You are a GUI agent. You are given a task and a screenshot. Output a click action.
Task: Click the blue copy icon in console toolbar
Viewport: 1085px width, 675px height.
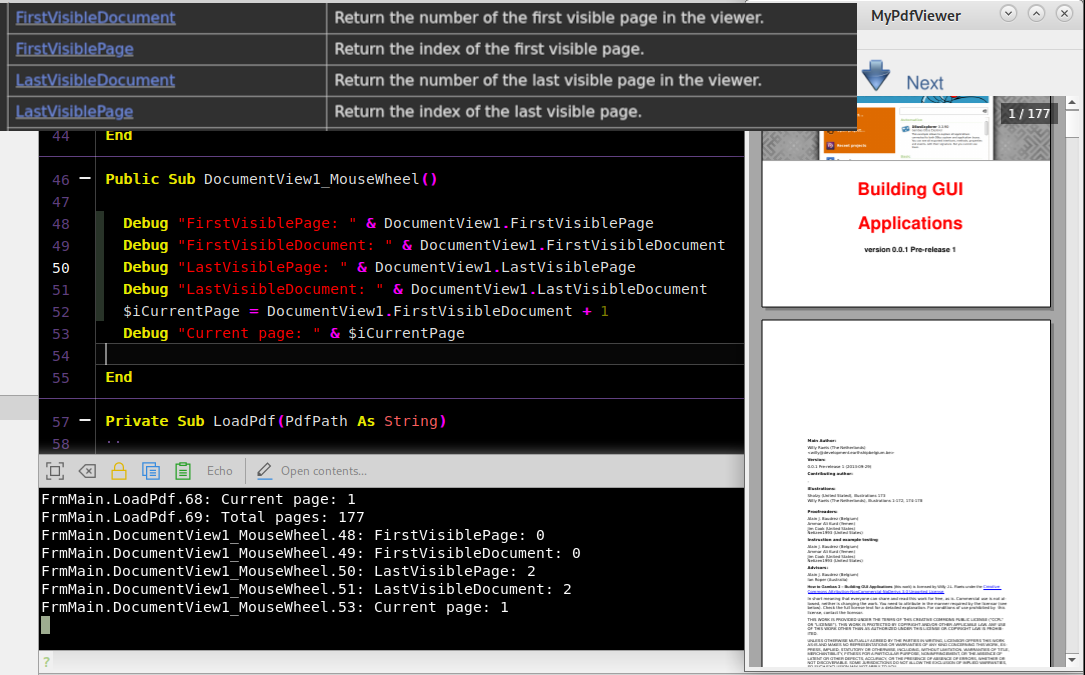(x=151, y=471)
